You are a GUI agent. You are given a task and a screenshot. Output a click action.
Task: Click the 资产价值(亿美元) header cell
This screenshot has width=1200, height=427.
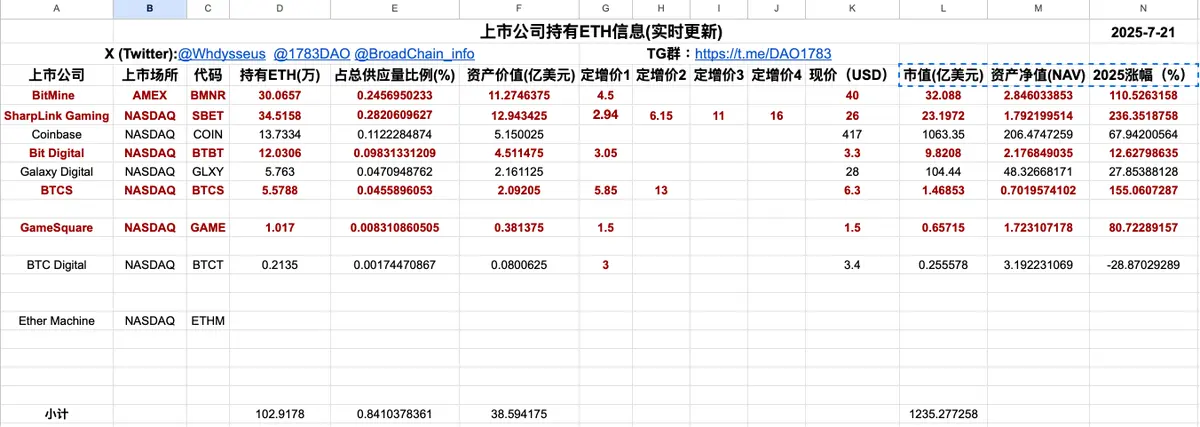pos(519,75)
